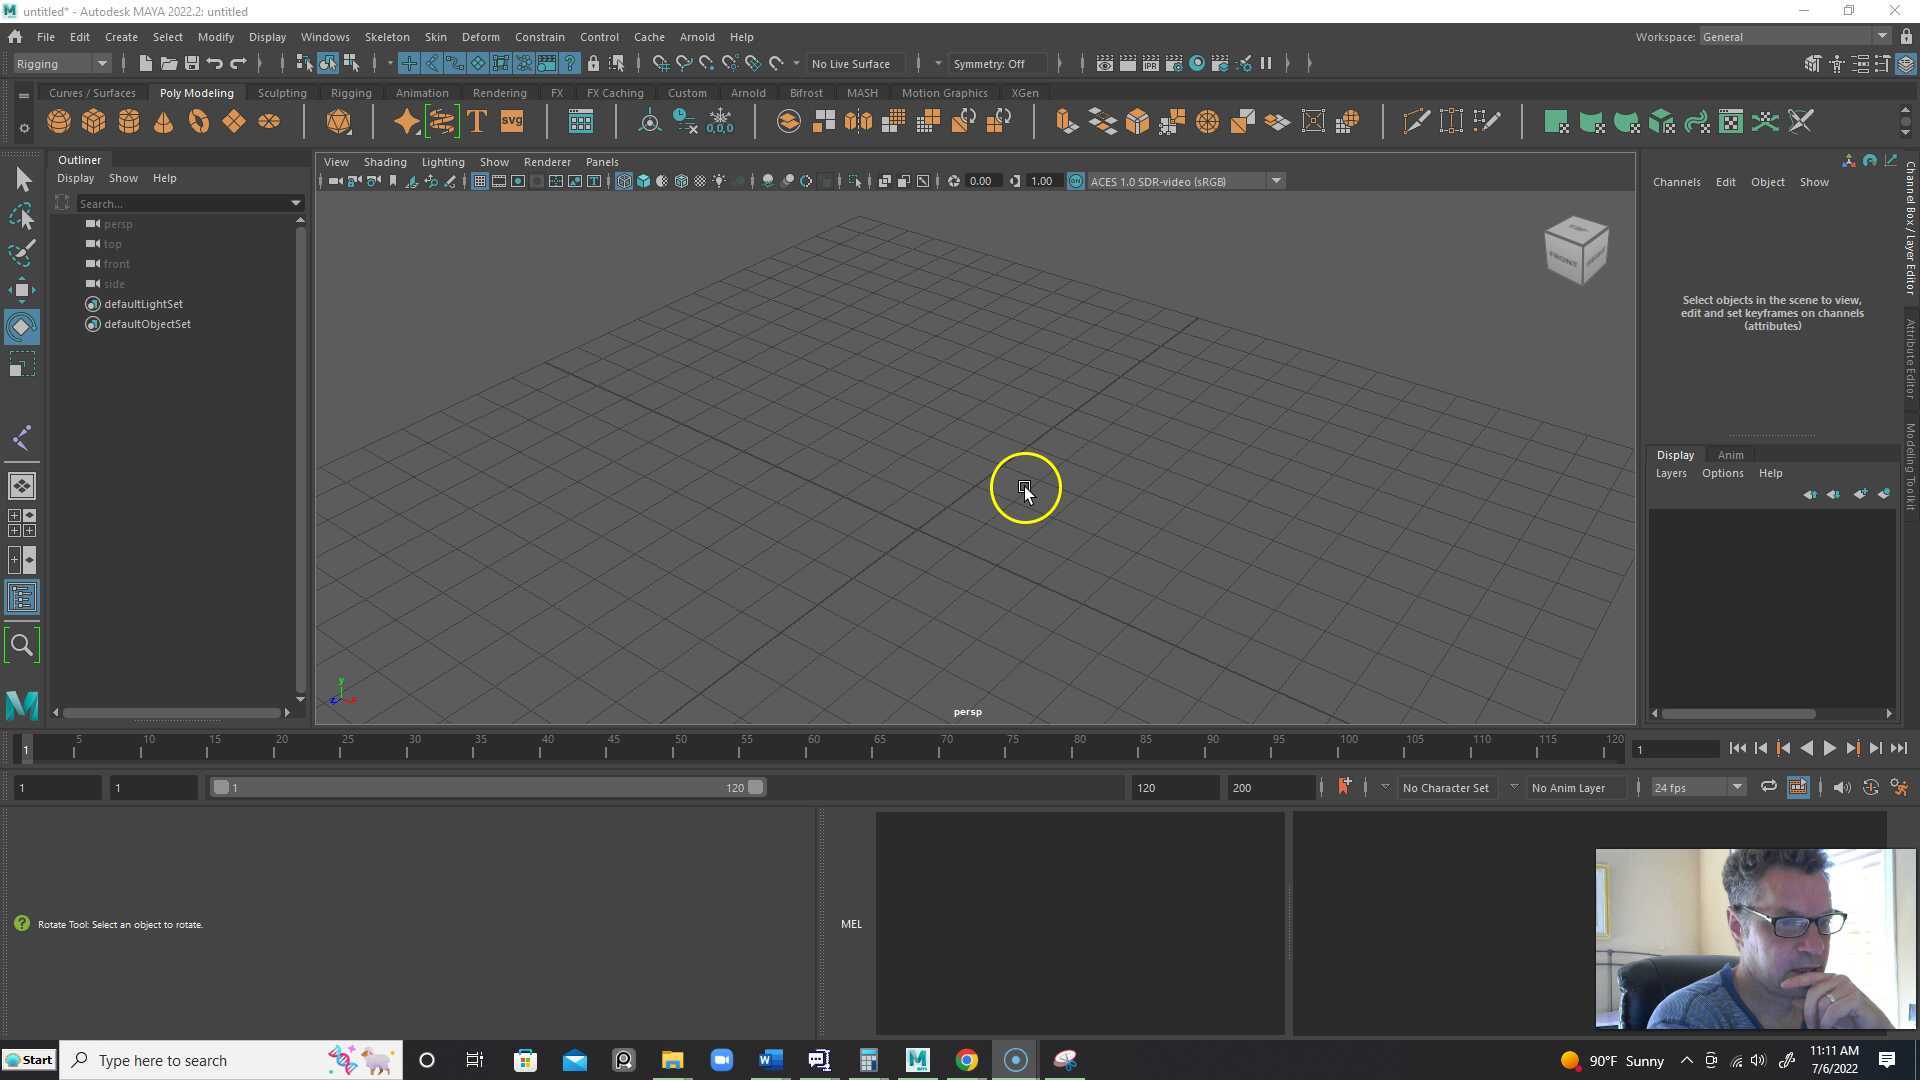This screenshot has width=1920, height=1080.
Task: Launch Google Chrome from the taskbar
Action: tap(966, 1059)
